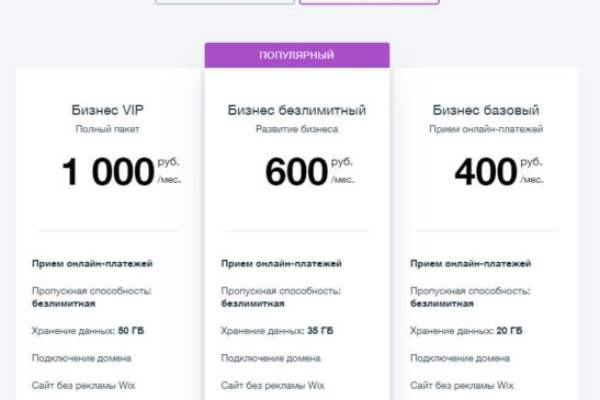The width and height of the screenshot is (600, 400).
Task: Click the left gray-outlined toggle button at top
Action: click(x=224, y=2)
